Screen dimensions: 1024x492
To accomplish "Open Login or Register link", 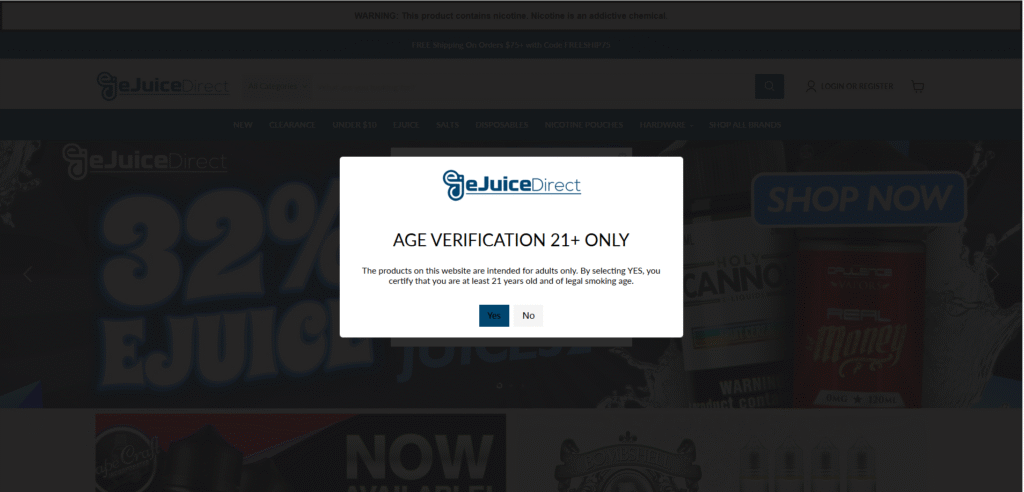I will click(x=857, y=86).
